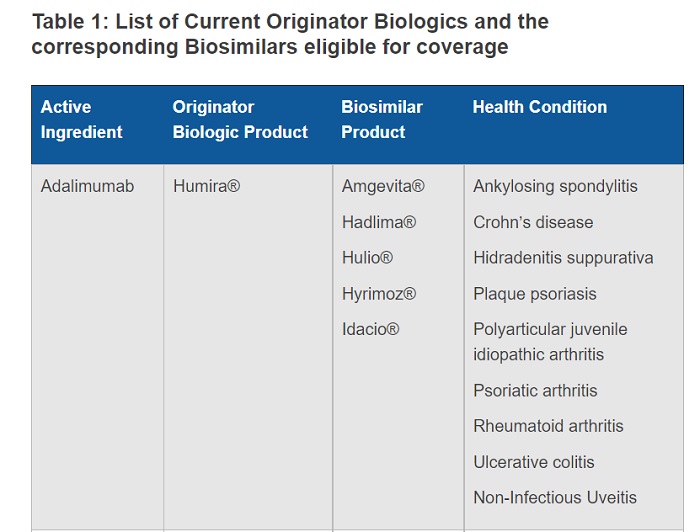Image resolution: width=700 pixels, height=532 pixels.
Task: Click the Hadlima® biosimilar entry
Action: coord(378,222)
